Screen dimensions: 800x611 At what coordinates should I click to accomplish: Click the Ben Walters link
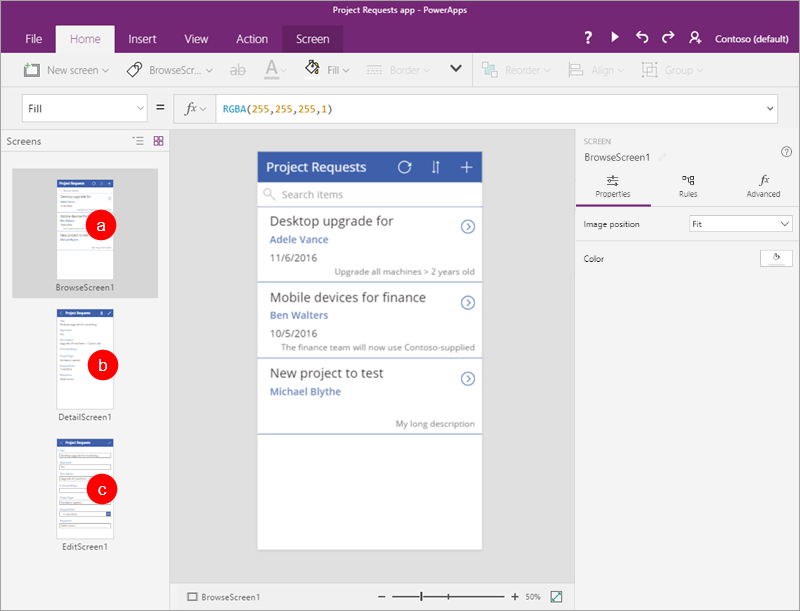299,315
